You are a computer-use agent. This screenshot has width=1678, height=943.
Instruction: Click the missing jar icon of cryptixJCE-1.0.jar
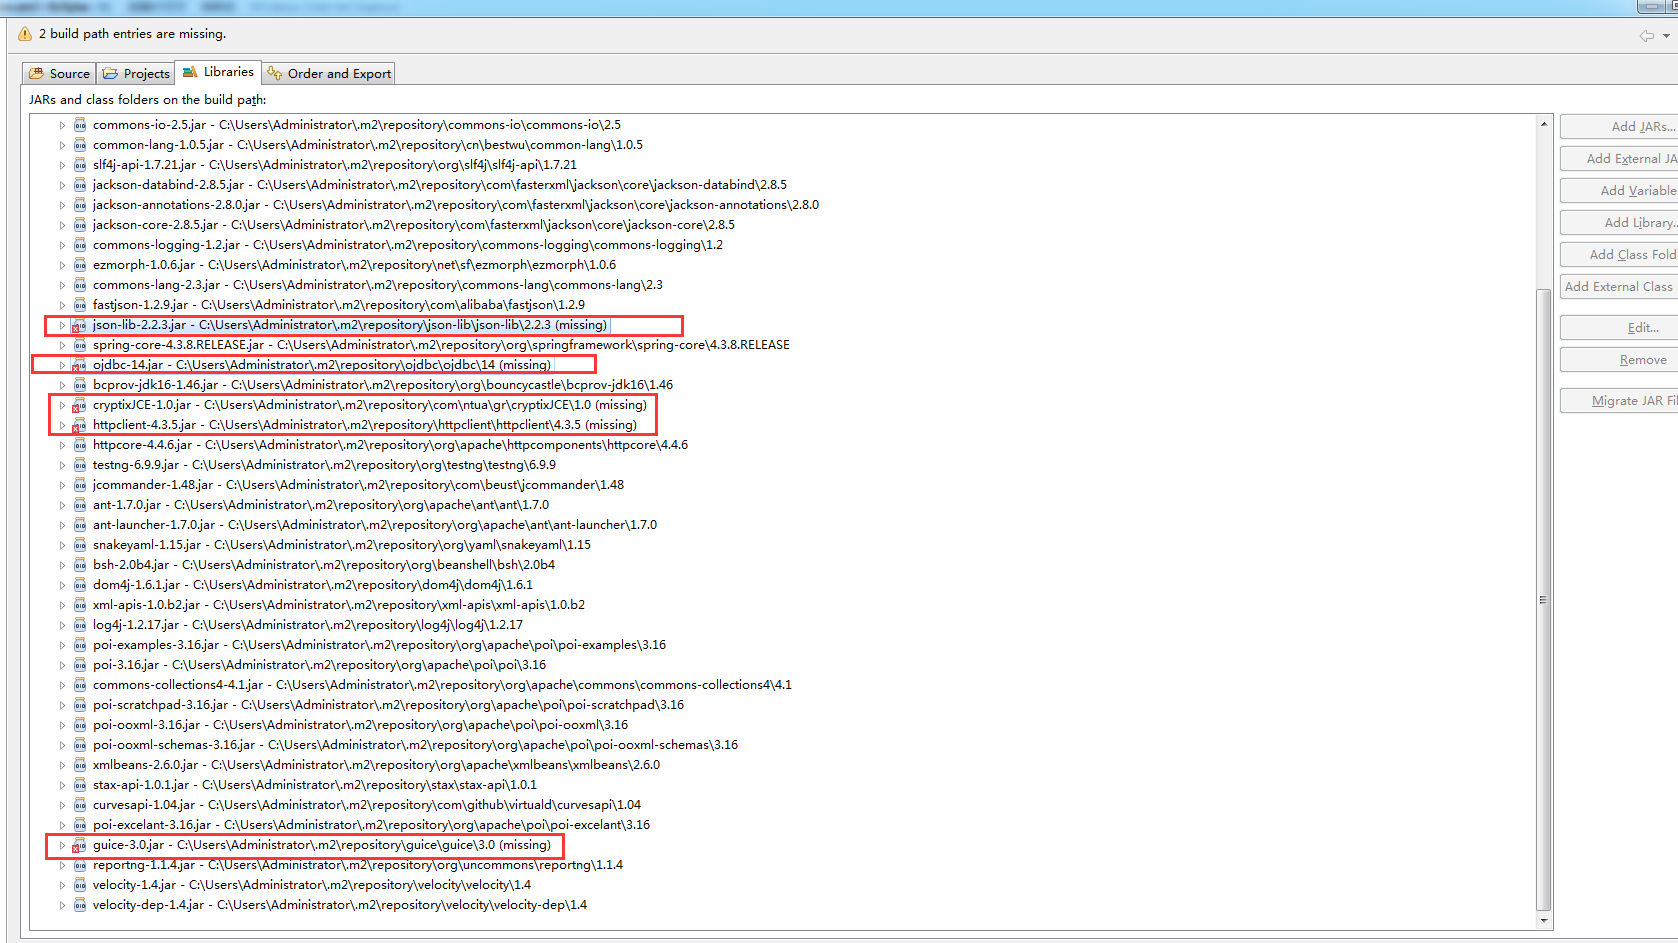point(79,405)
